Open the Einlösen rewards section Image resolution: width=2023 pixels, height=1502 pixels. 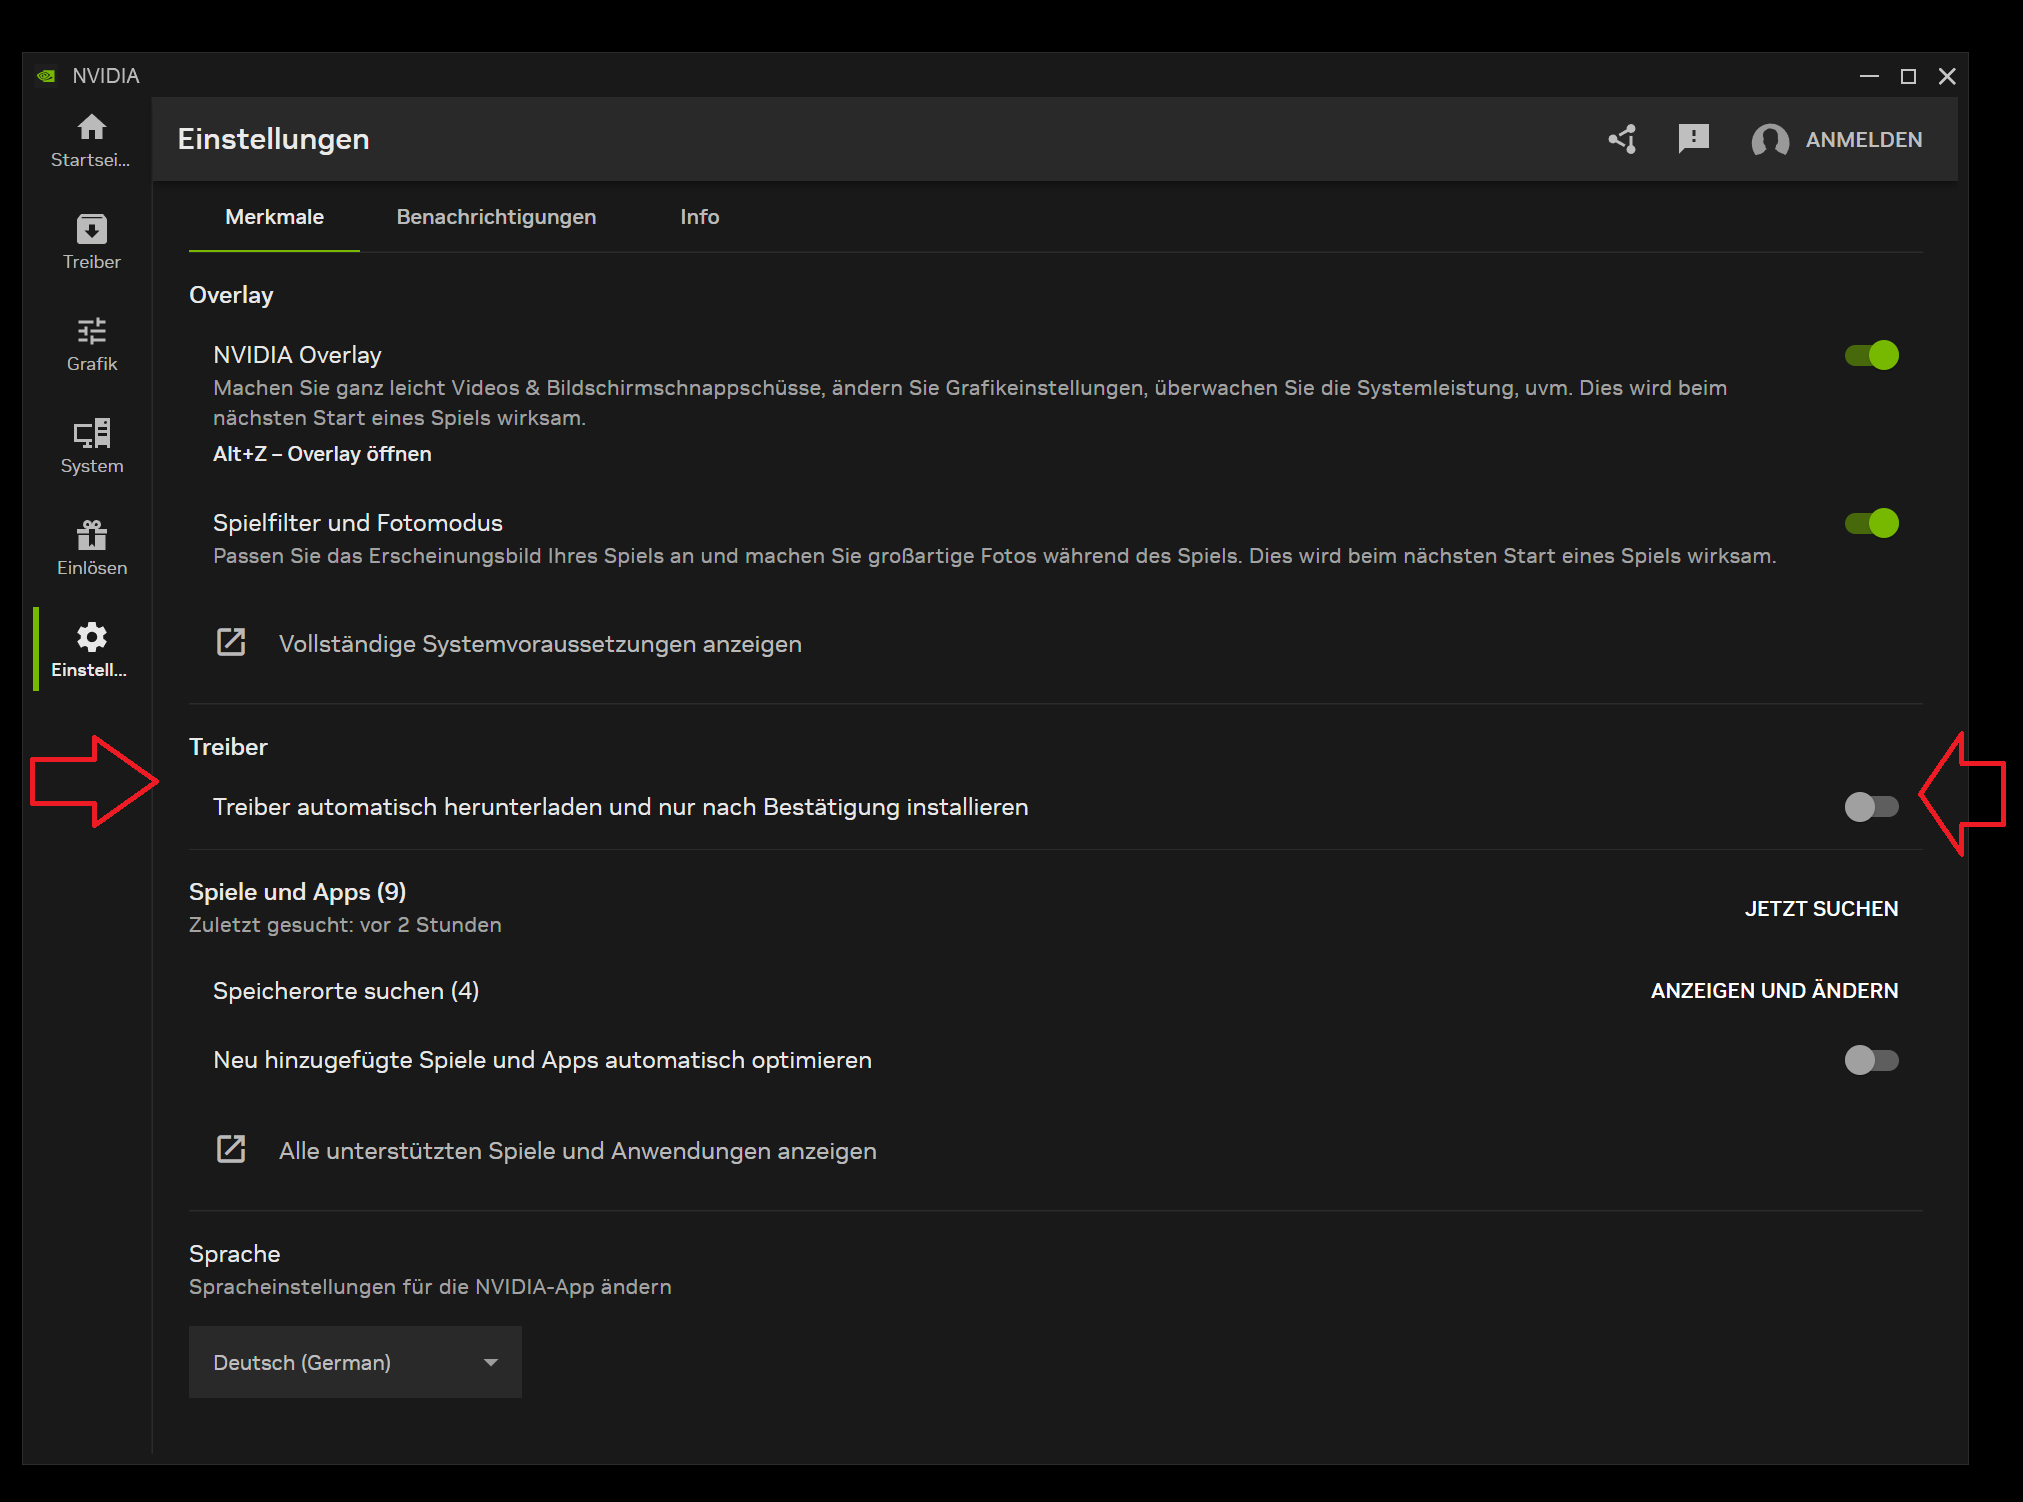[91, 546]
